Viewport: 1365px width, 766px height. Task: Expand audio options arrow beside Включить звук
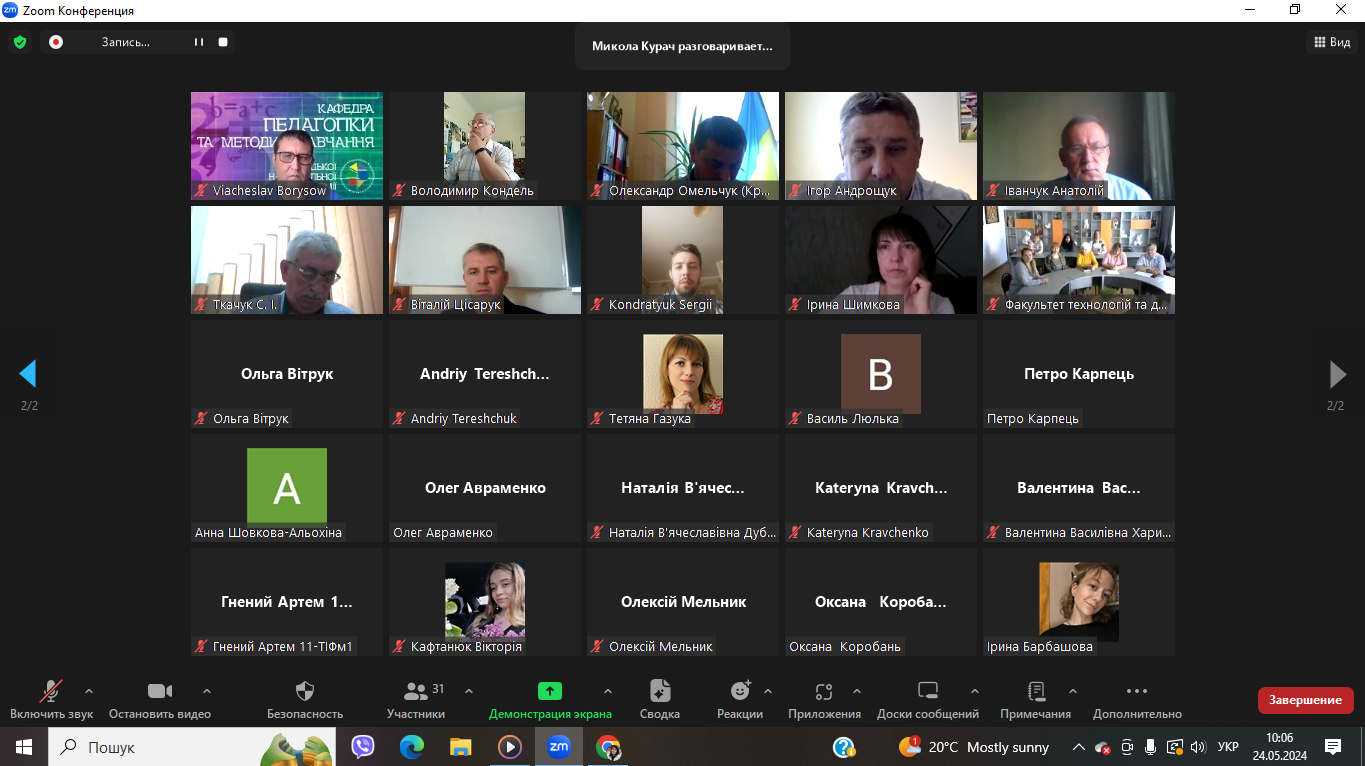89,691
